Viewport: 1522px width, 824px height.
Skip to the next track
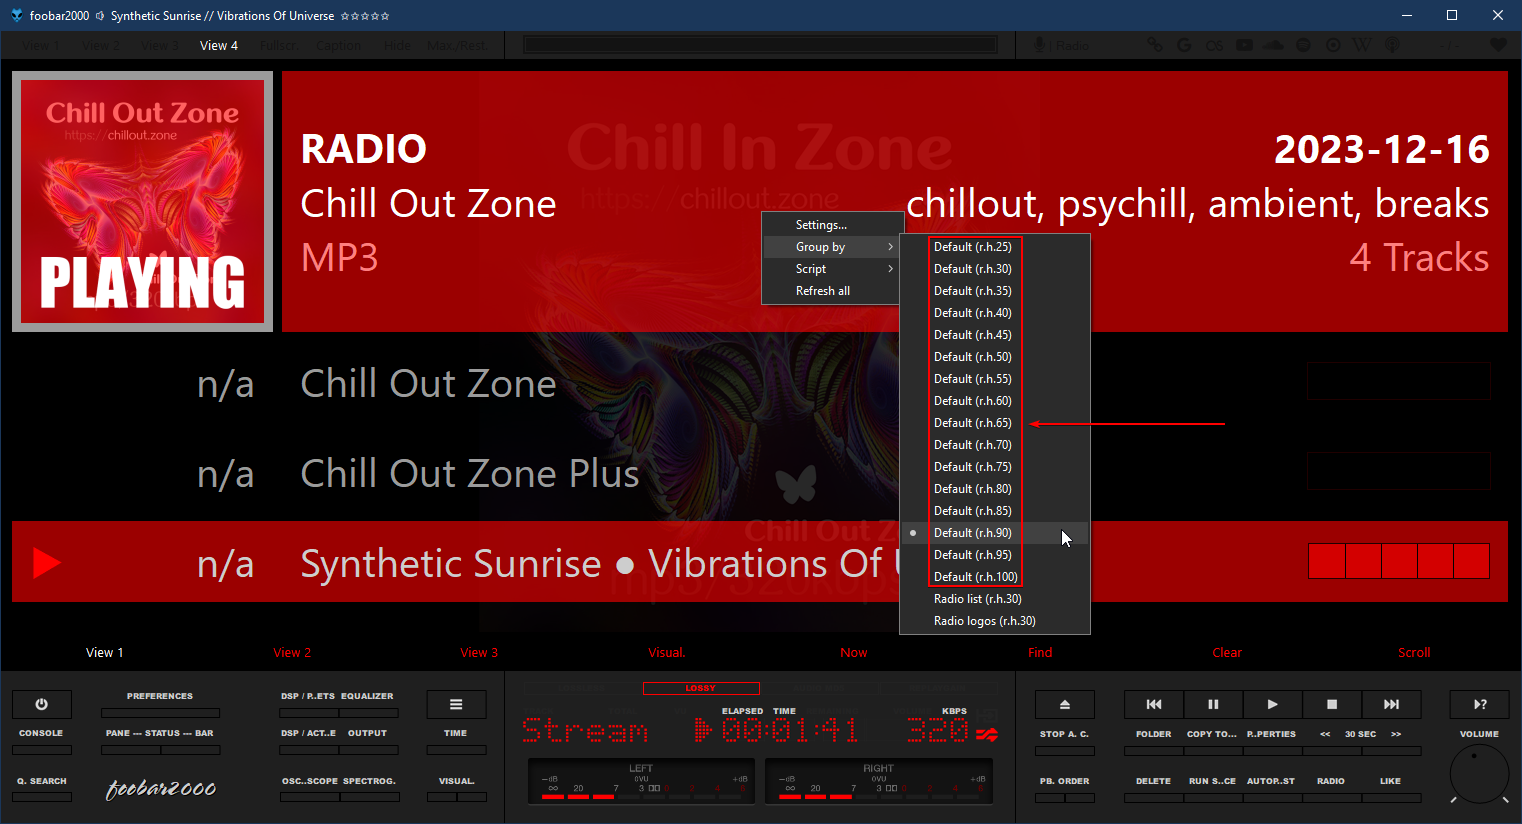[x=1391, y=705]
